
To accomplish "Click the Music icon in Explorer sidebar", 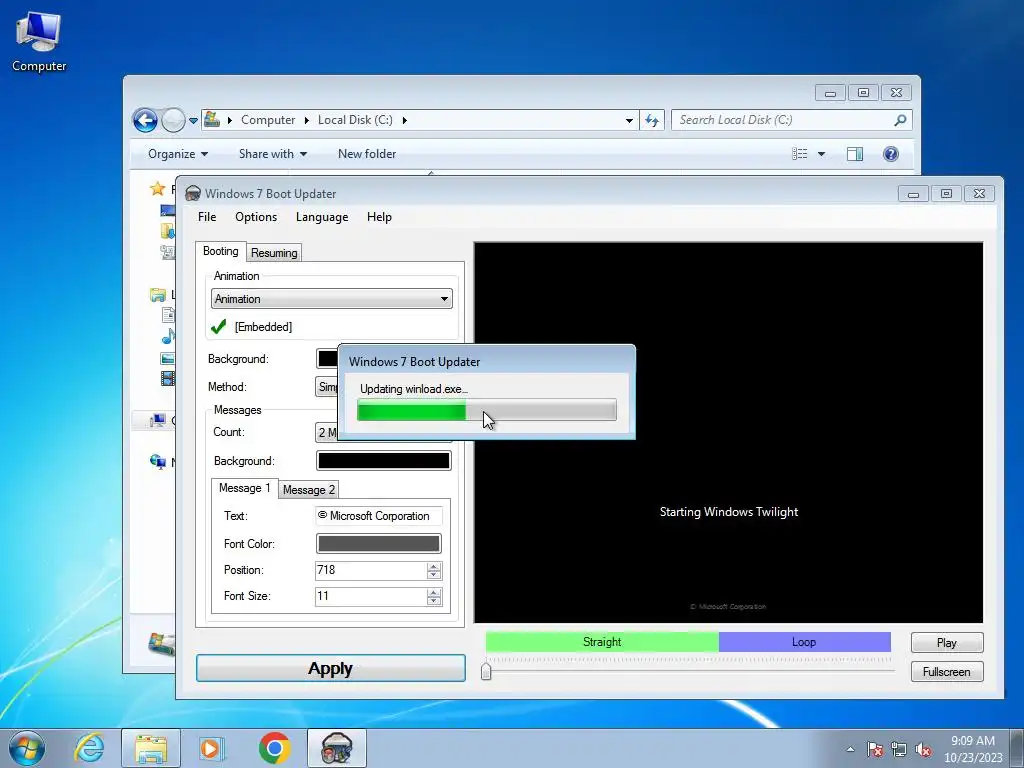I will click(168, 337).
